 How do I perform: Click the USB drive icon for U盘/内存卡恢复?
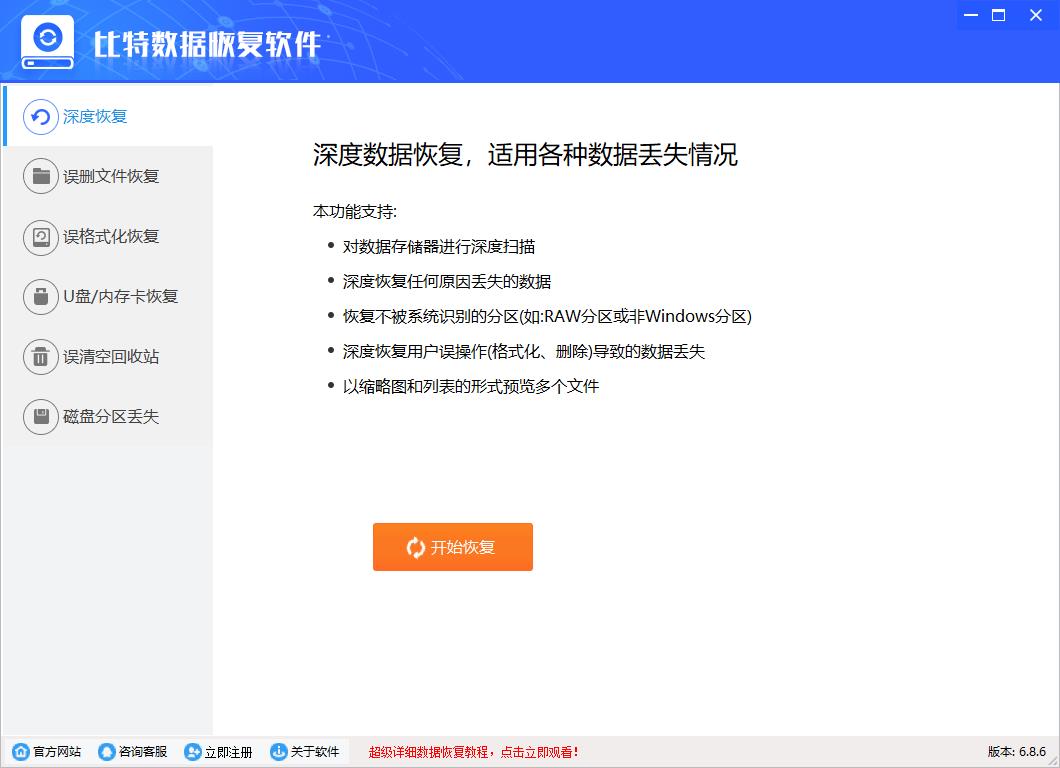coord(41,297)
